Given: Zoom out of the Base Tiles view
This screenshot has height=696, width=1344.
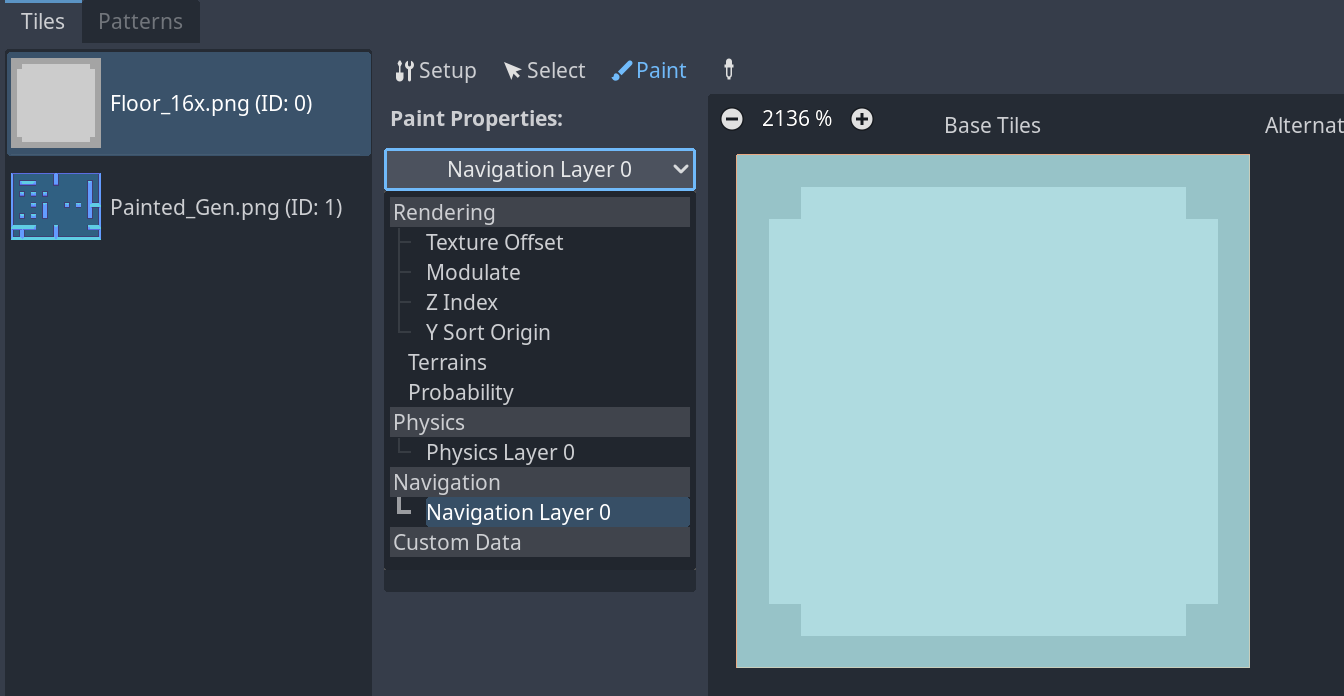Looking at the screenshot, I should point(732,118).
